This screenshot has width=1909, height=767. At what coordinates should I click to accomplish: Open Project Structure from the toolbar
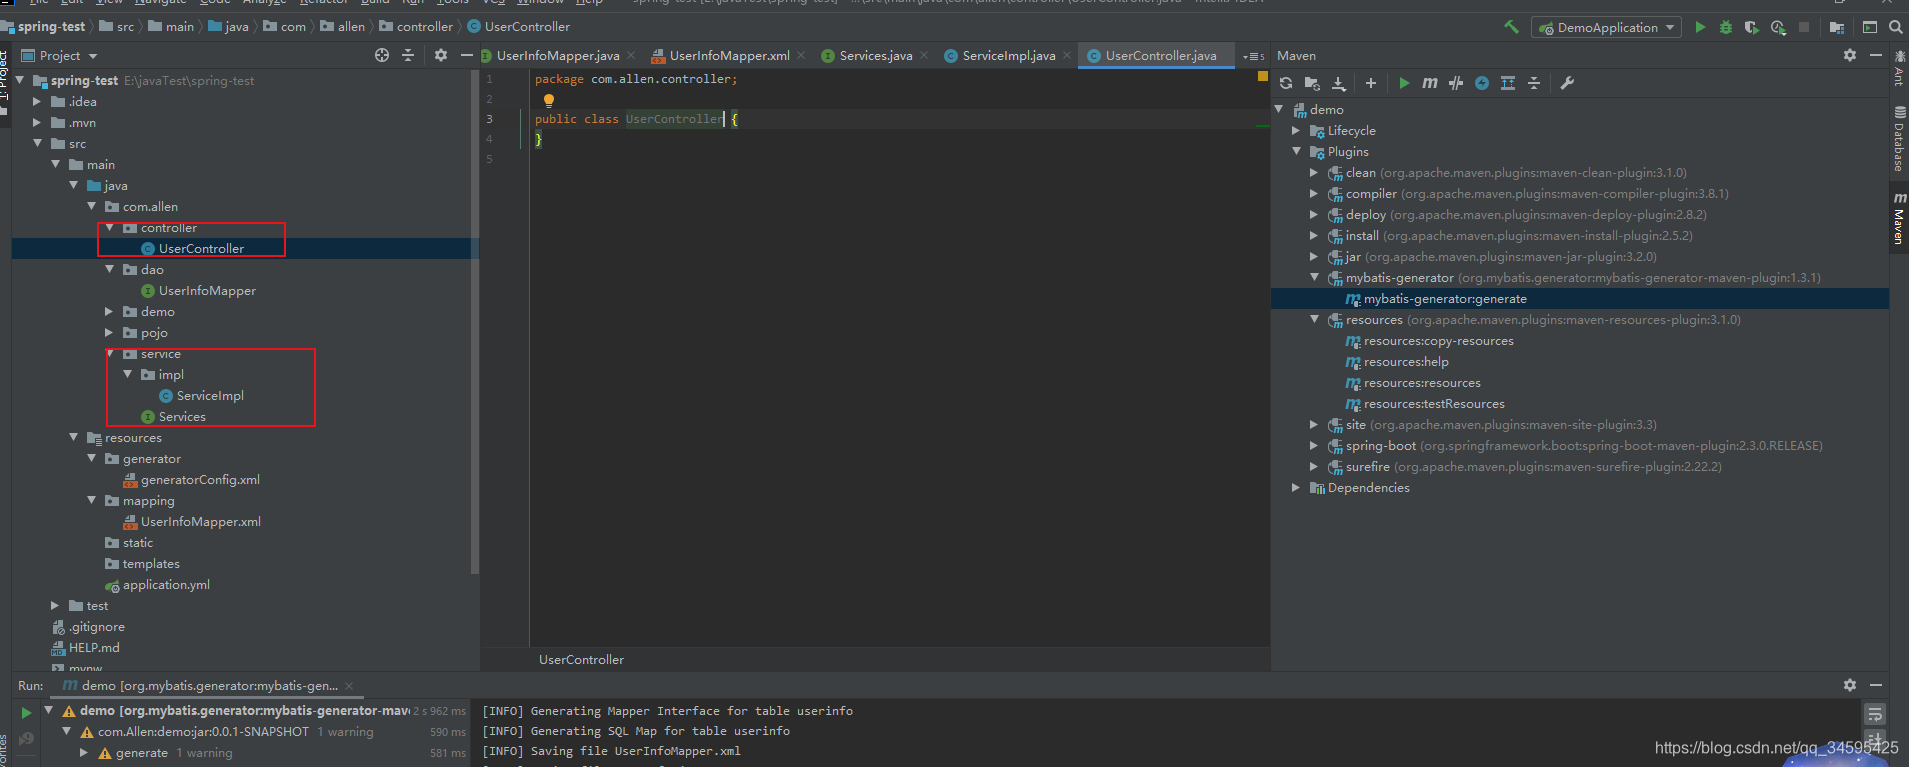pyautogui.click(x=1837, y=27)
